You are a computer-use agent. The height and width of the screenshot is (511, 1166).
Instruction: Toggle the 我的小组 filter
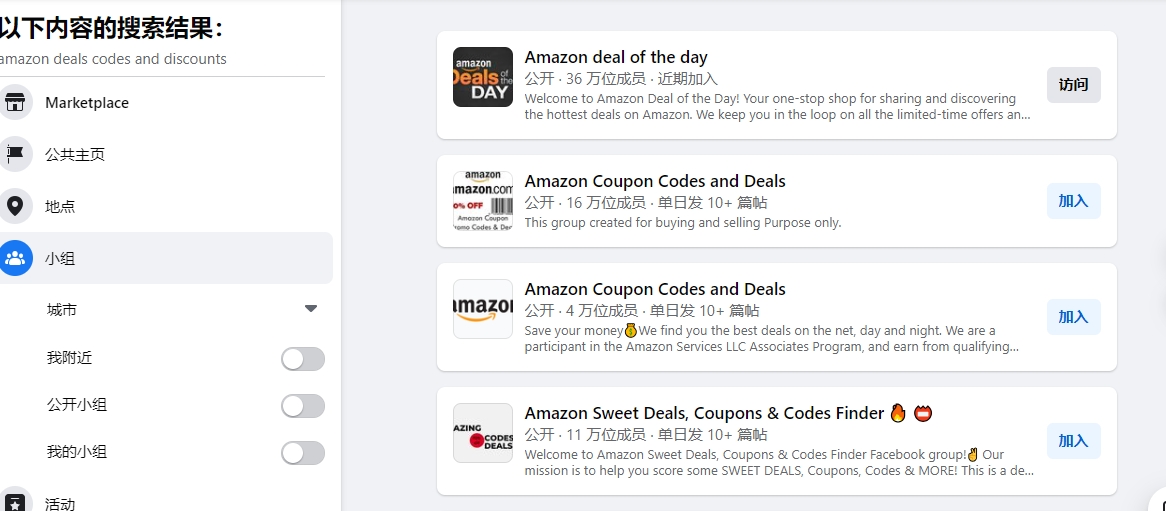coord(303,453)
